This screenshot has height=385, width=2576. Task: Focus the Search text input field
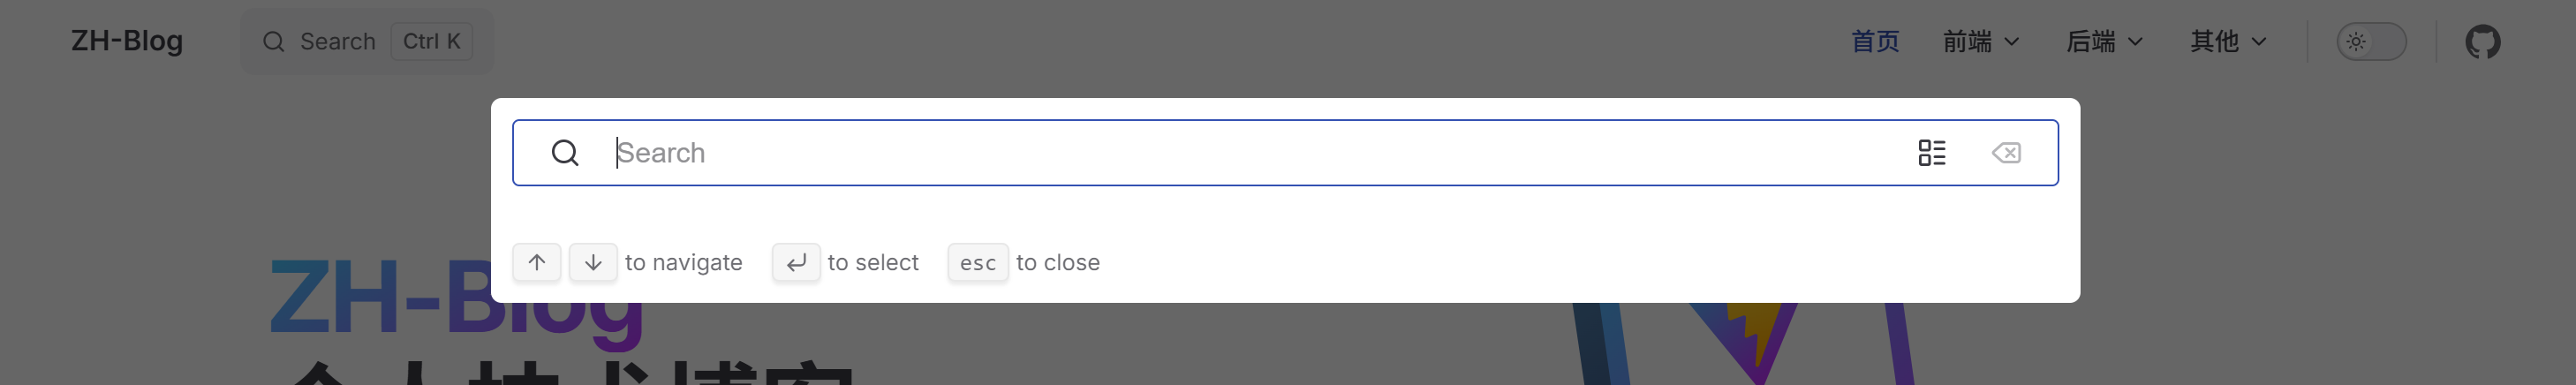tap(1250, 153)
